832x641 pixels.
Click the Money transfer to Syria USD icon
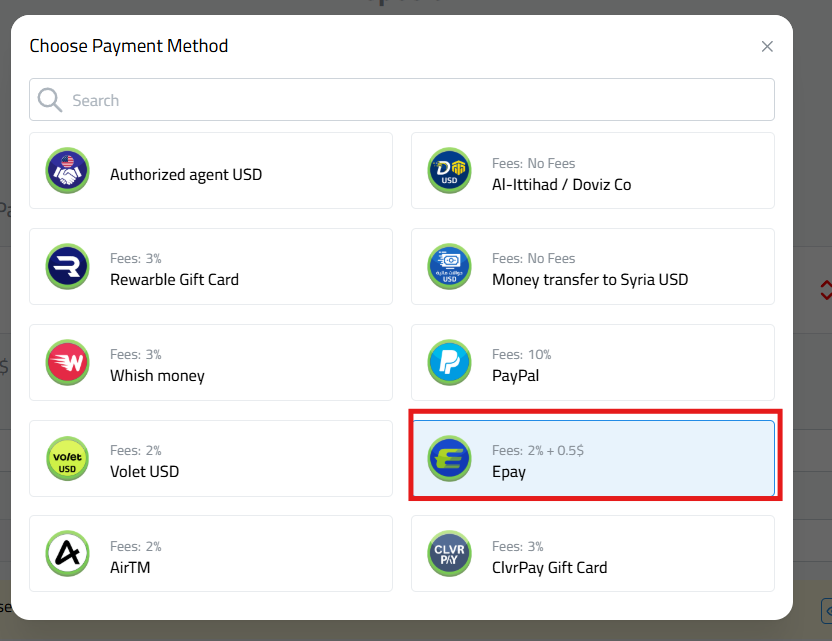pyautogui.click(x=450, y=266)
